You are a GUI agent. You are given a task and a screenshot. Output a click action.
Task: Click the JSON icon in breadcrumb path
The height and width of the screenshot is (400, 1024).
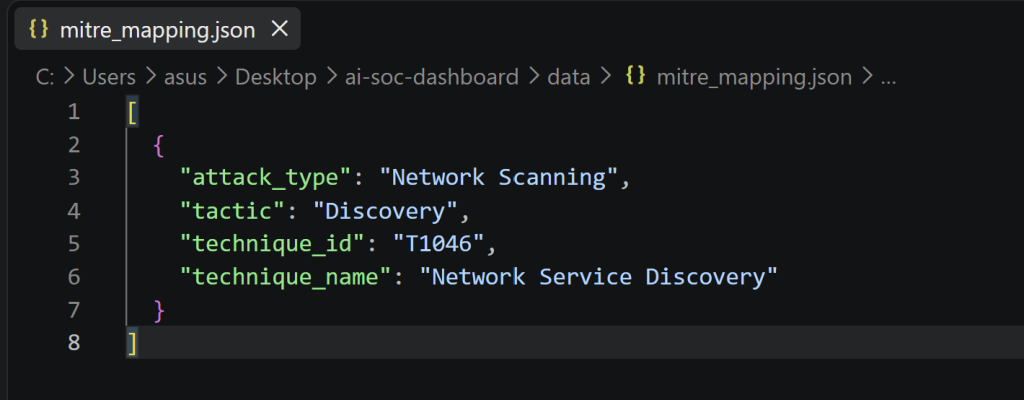pyautogui.click(x=635, y=76)
